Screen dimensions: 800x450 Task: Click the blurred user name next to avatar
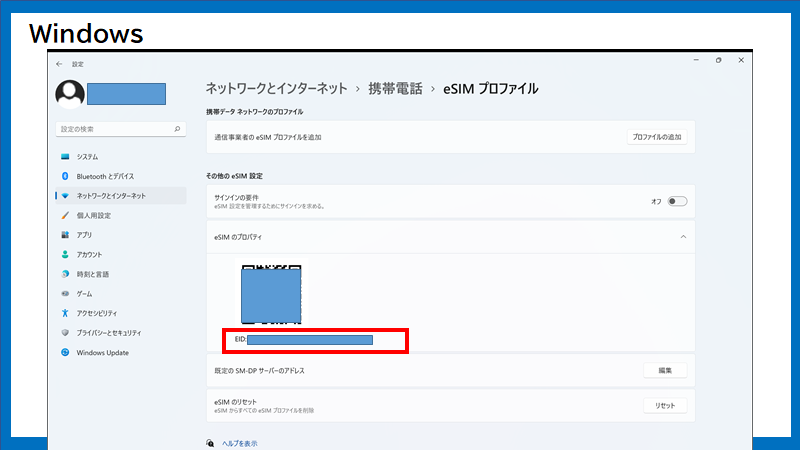pos(127,94)
